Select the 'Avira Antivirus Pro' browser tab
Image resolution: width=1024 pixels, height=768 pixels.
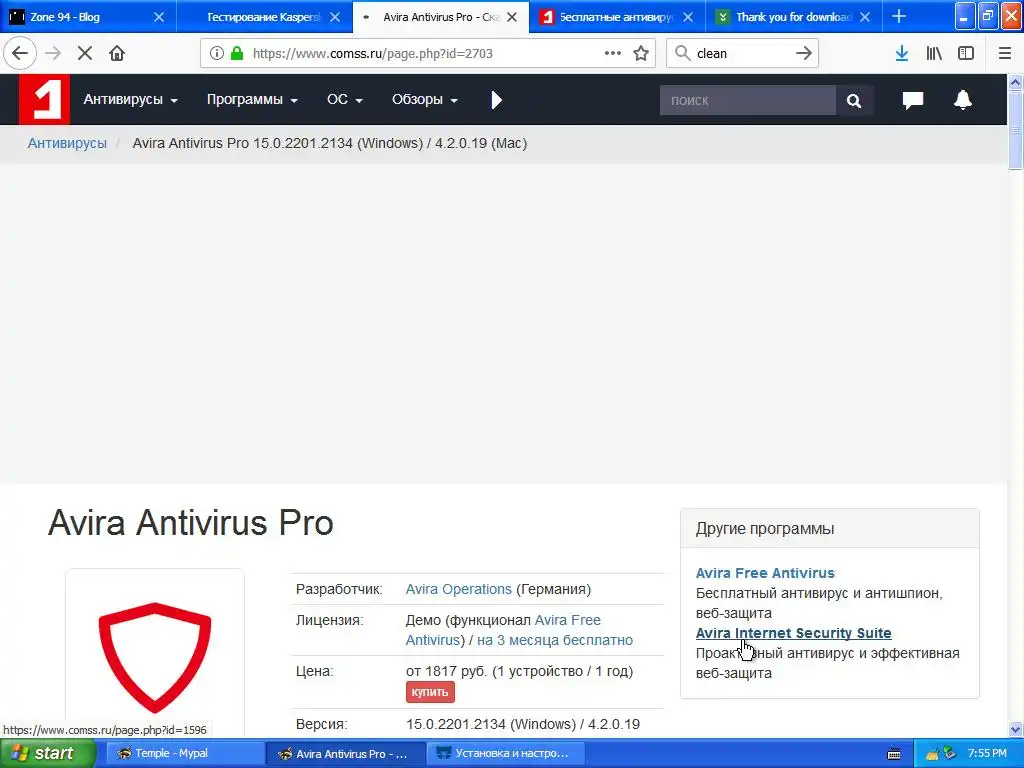pyautogui.click(x=441, y=17)
